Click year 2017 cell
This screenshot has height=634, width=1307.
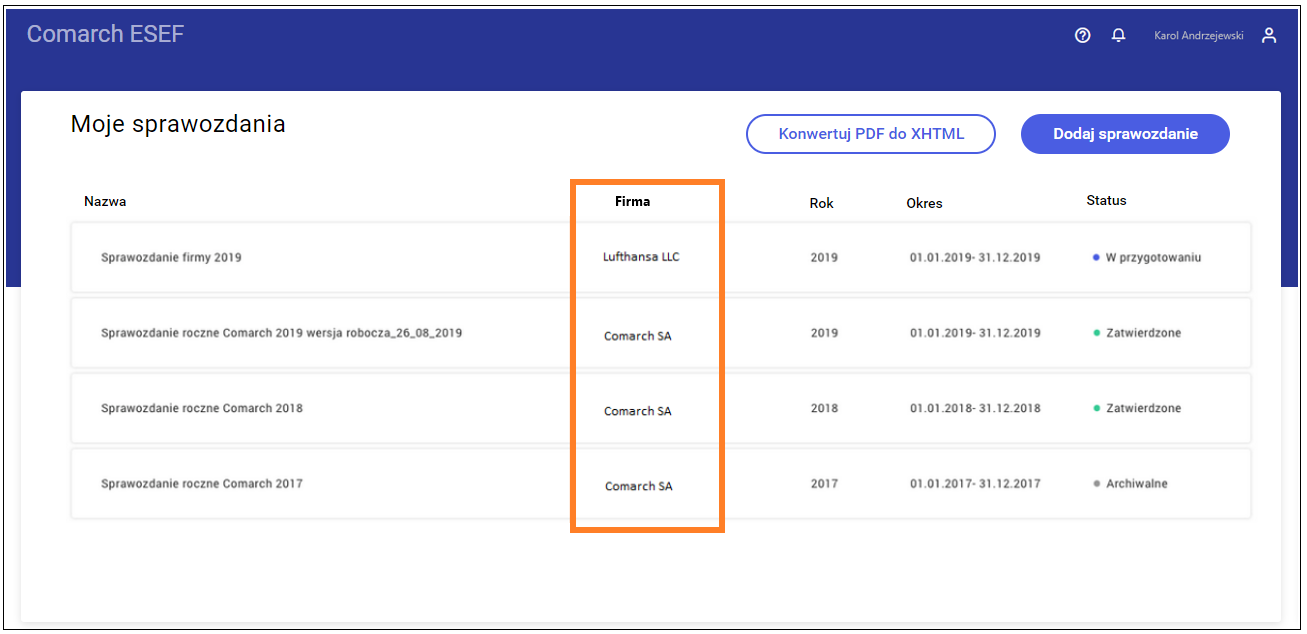coord(824,484)
